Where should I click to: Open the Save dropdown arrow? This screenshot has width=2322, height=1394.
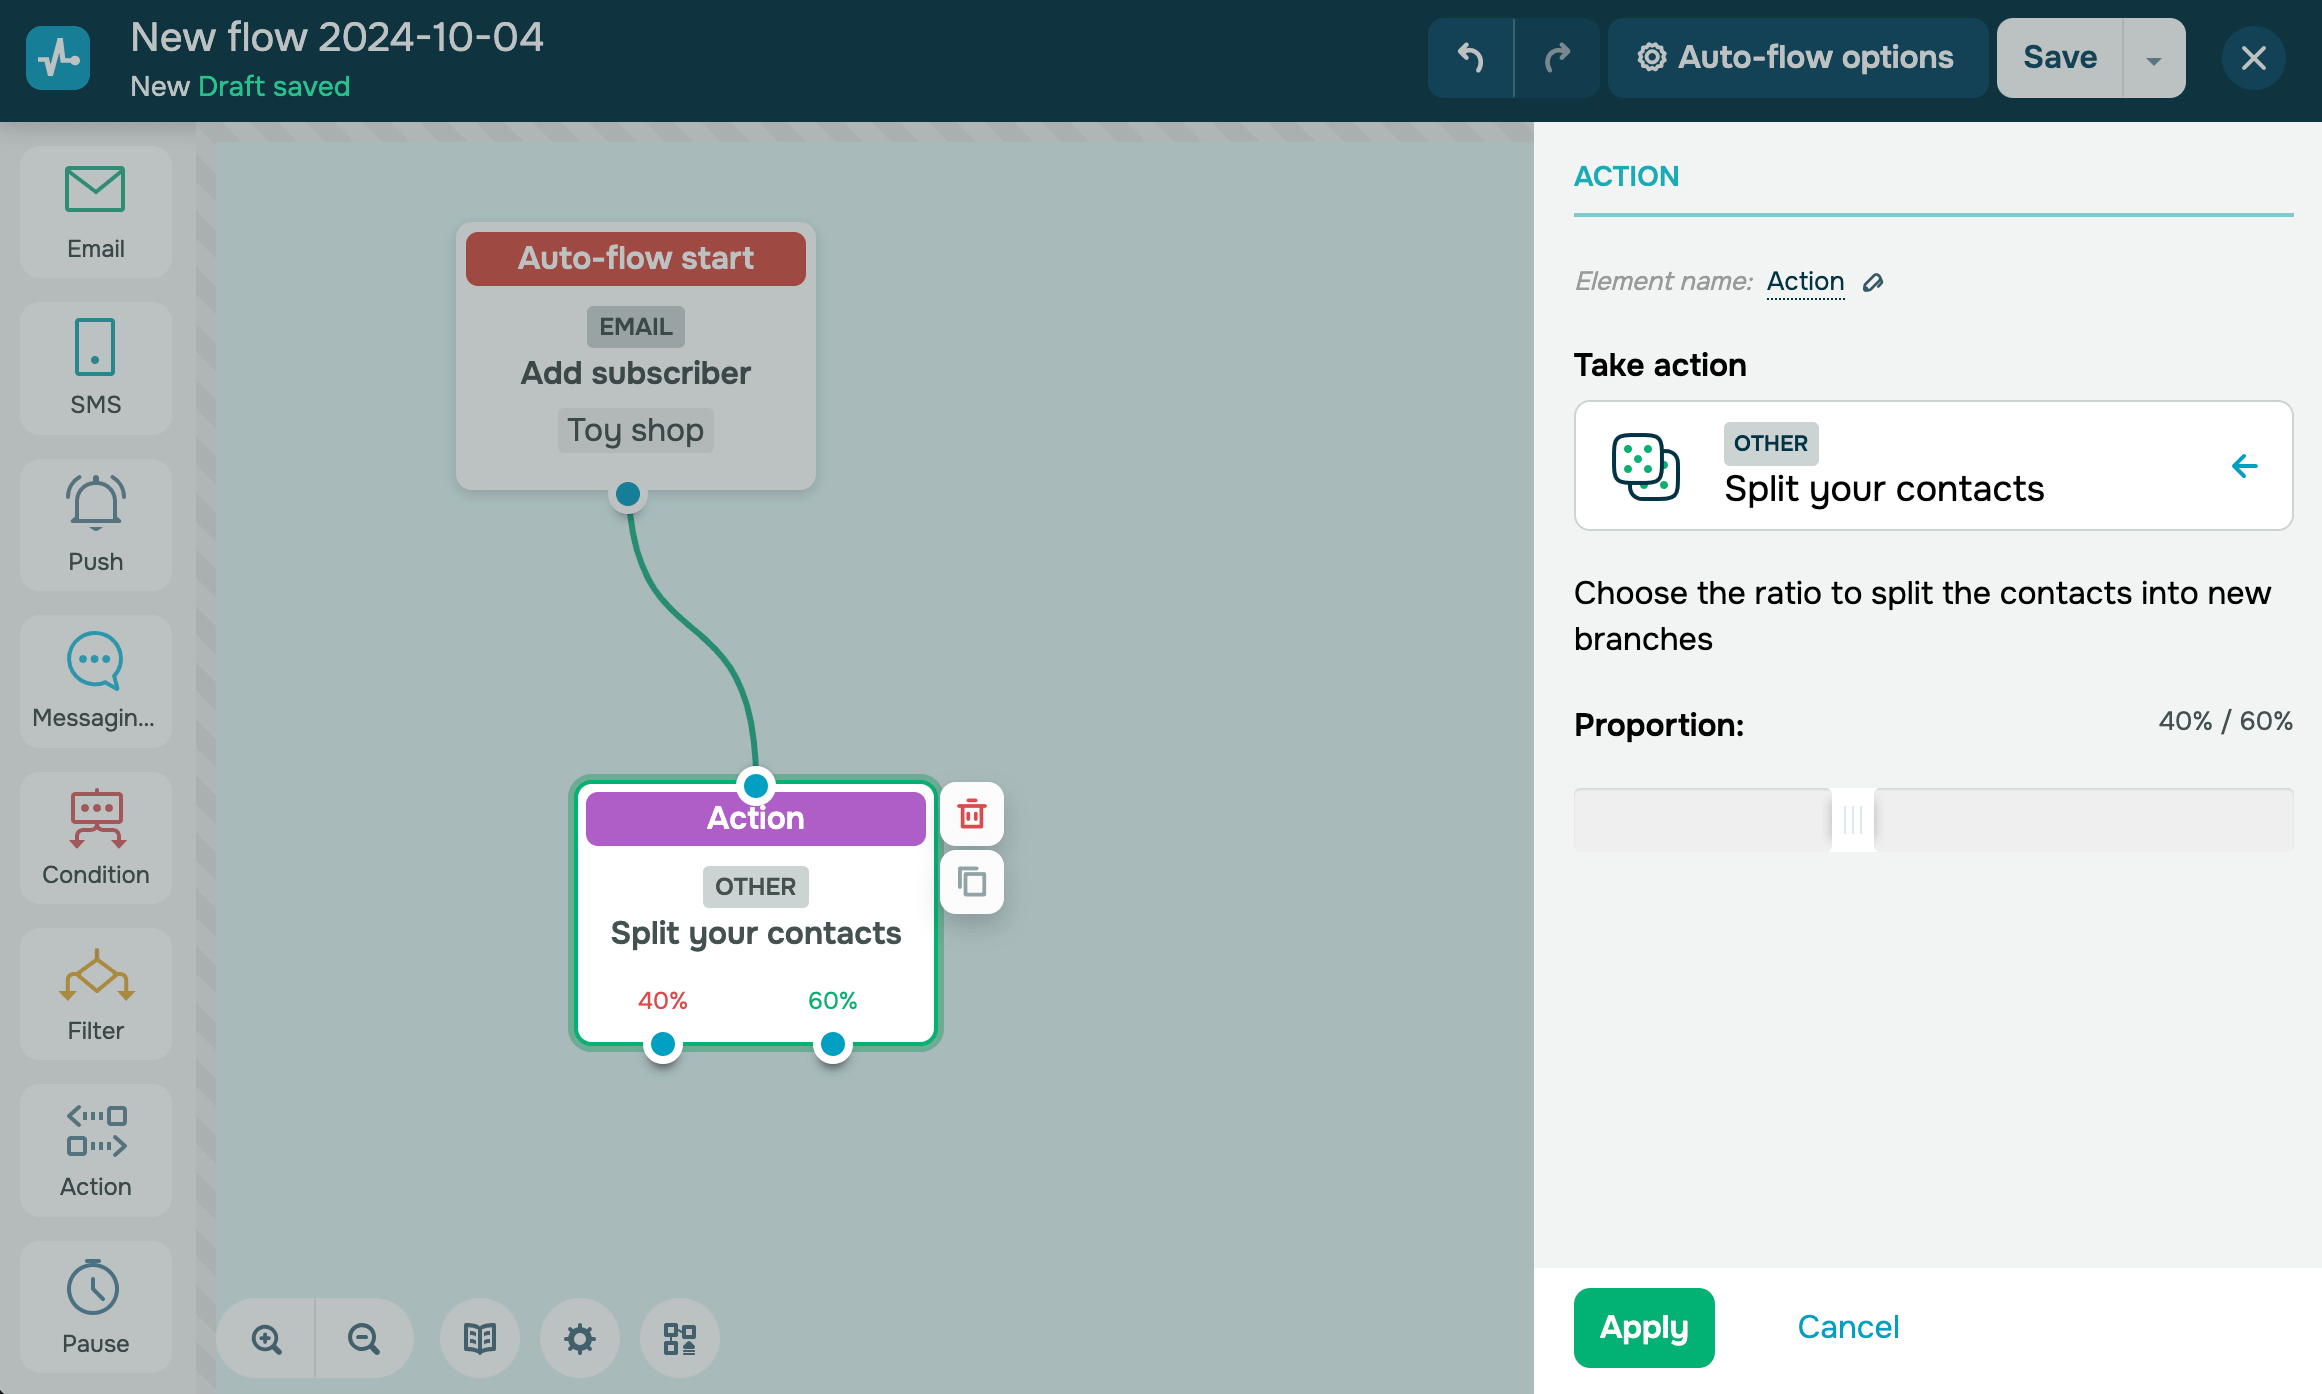tap(2153, 59)
